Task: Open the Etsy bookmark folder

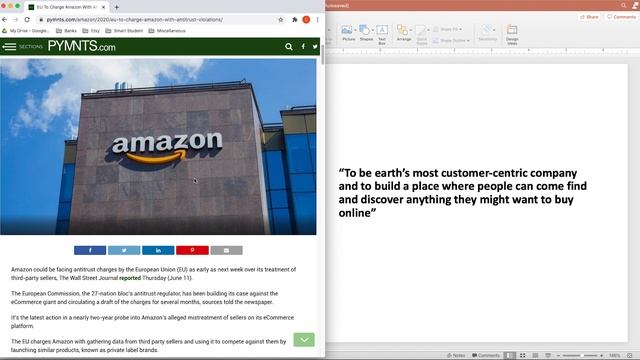Action: pyautogui.click(x=91, y=31)
